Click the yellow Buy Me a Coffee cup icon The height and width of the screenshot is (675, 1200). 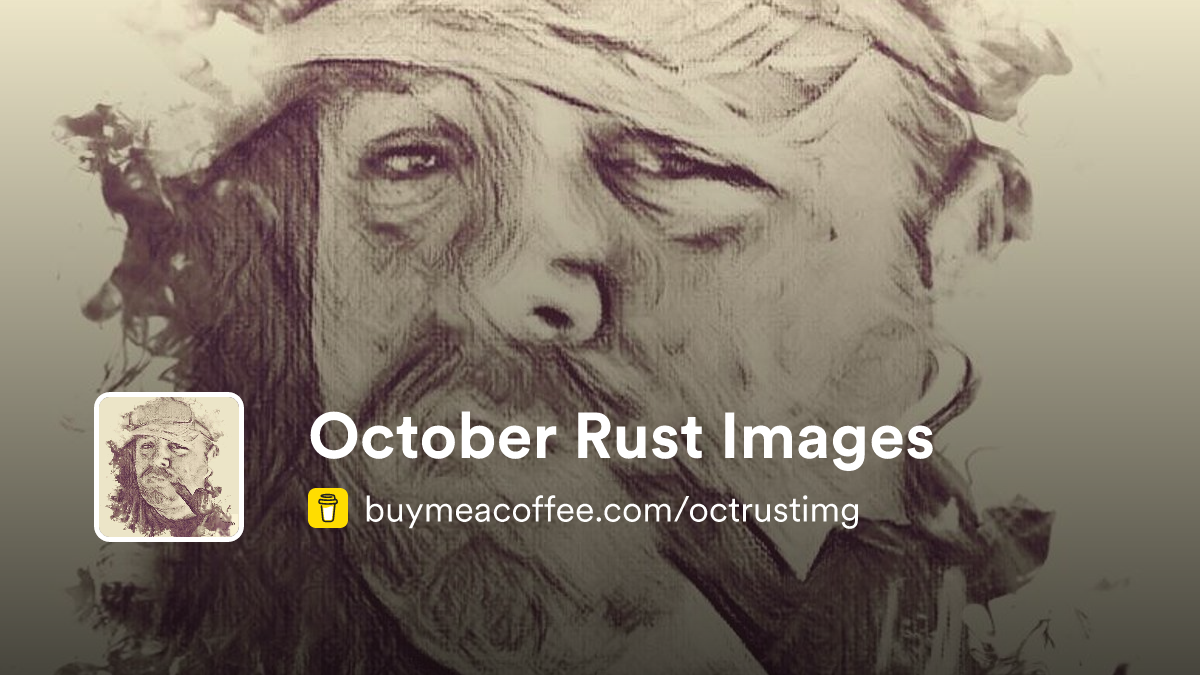click(328, 508)
